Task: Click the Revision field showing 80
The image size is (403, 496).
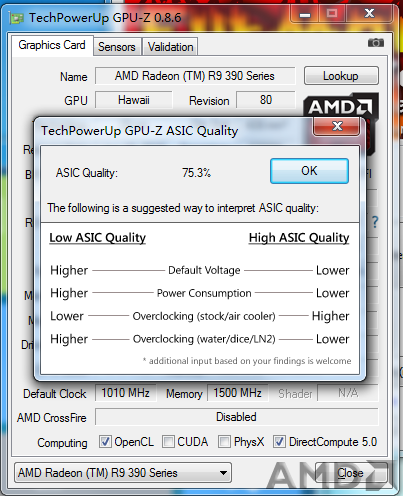Action: pyautogui.click(x=266, y=100)
